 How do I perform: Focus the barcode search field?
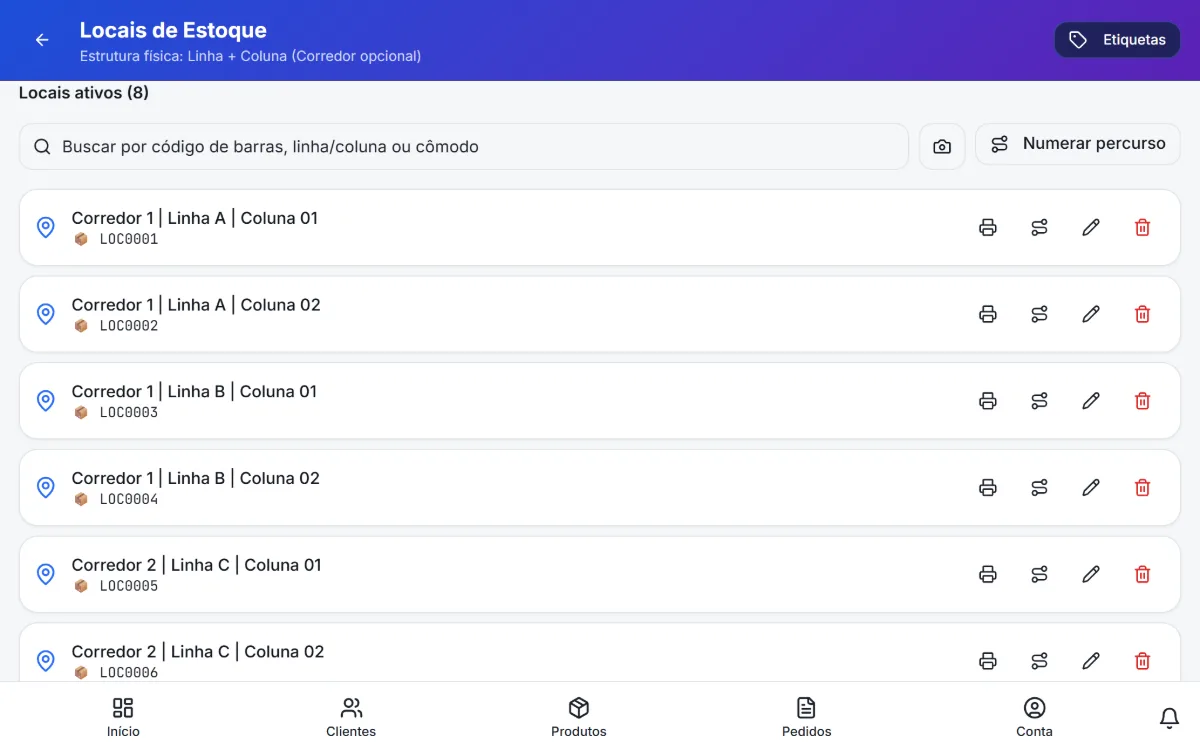pos(464,147)
